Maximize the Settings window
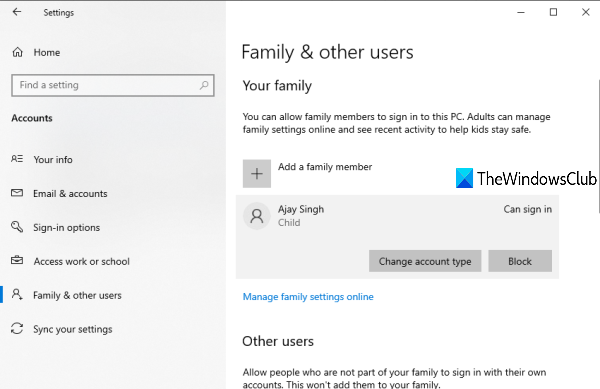The width and height of the screenshot is (600, 389). coord(553,12)
